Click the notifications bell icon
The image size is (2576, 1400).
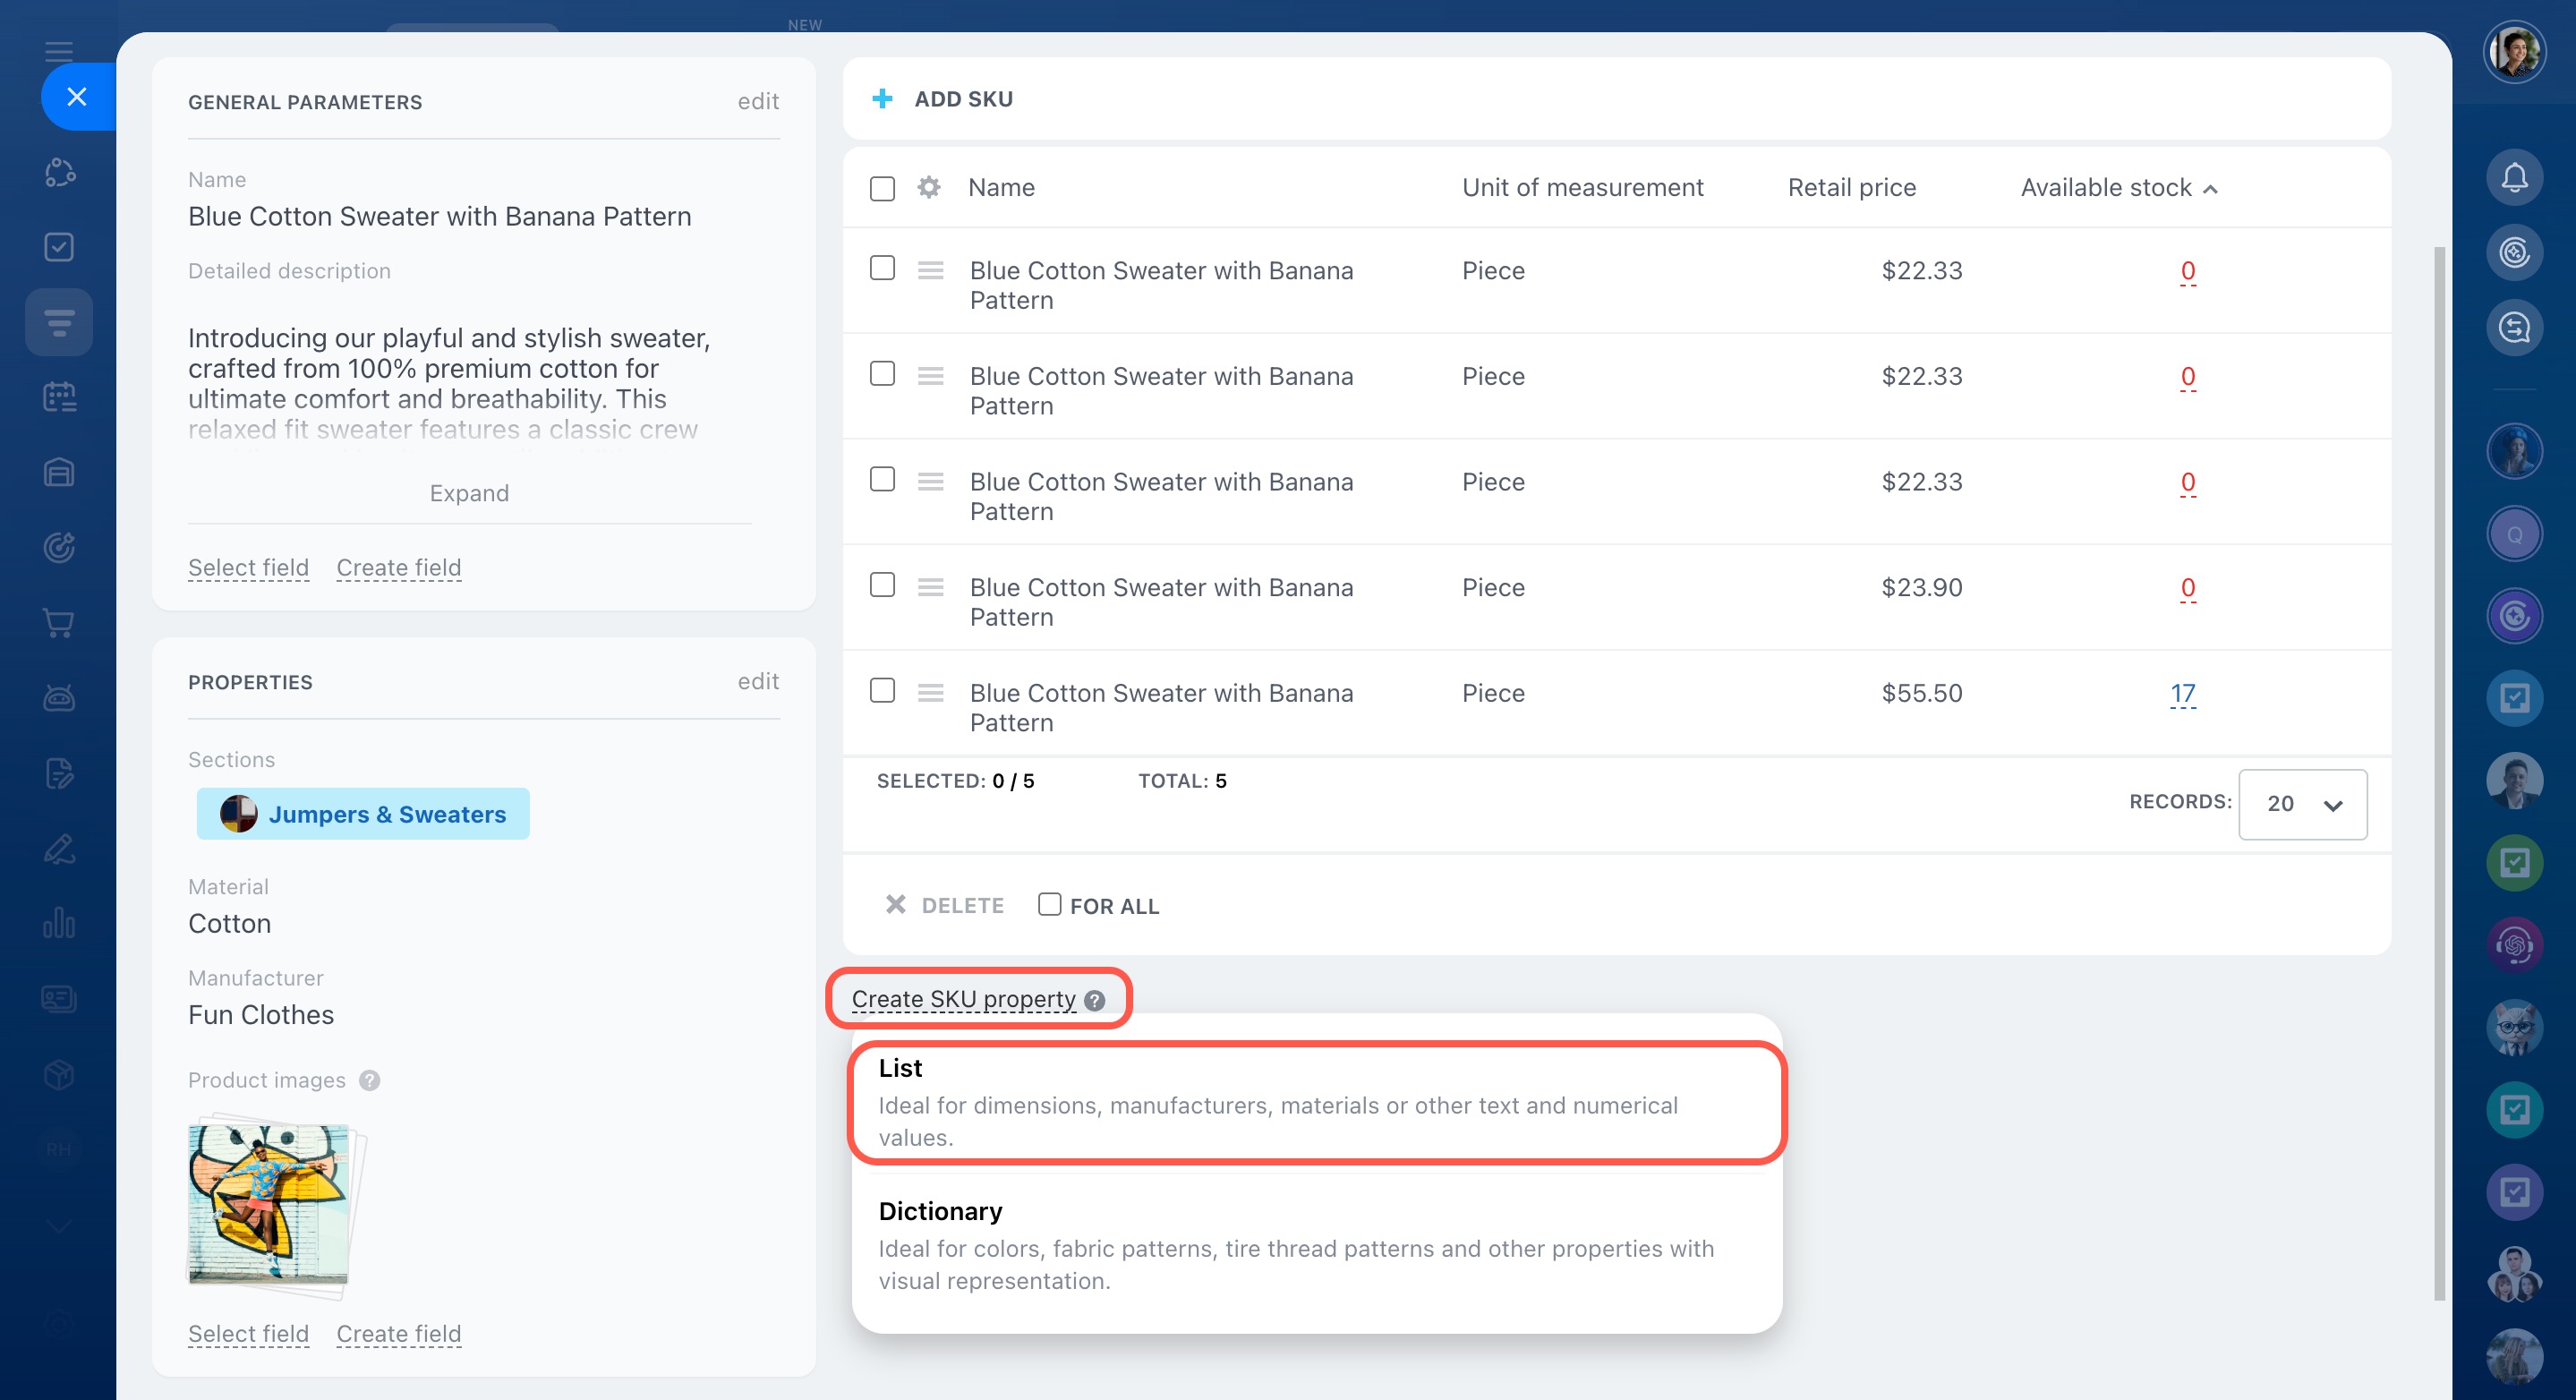[2513, 177]
